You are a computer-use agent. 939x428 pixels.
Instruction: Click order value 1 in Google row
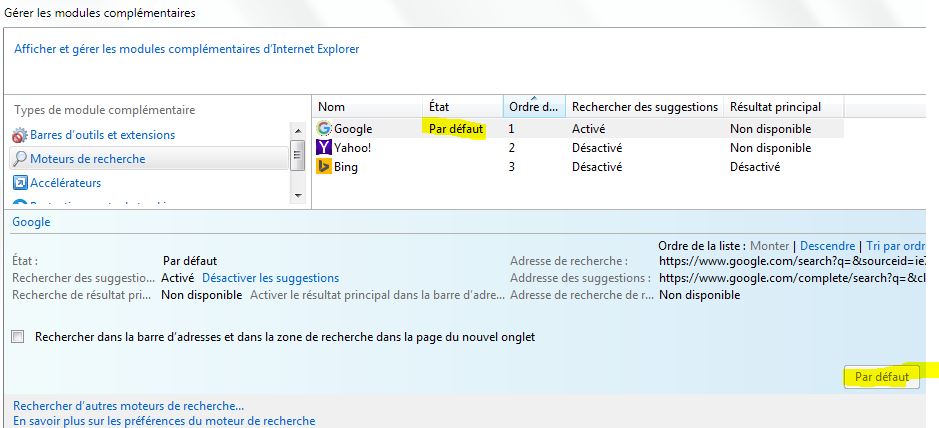511,129
